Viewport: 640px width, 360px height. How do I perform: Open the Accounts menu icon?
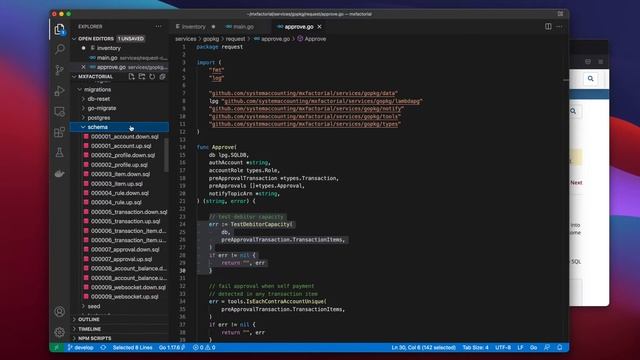click(60, 312)
